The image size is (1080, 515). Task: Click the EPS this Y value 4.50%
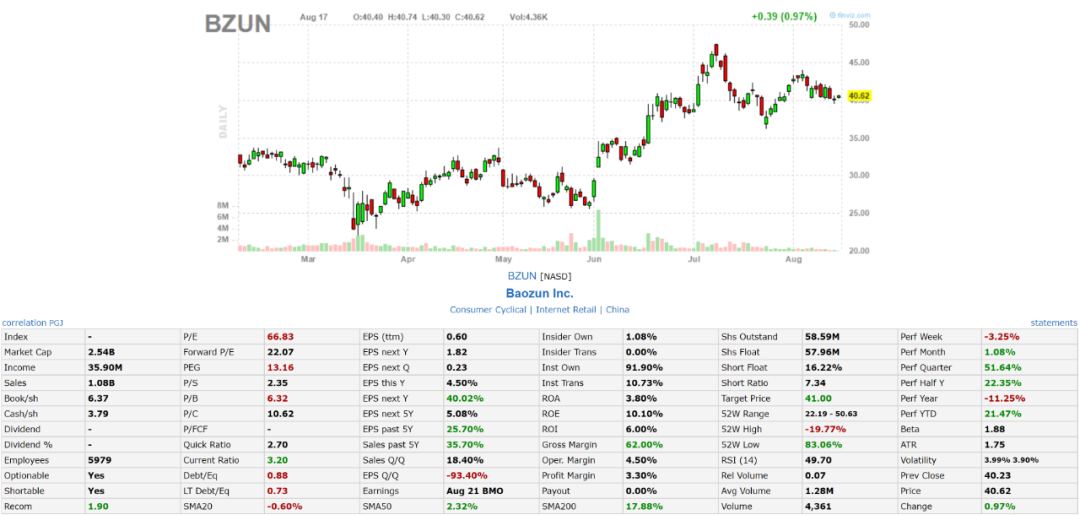[461, 383]
